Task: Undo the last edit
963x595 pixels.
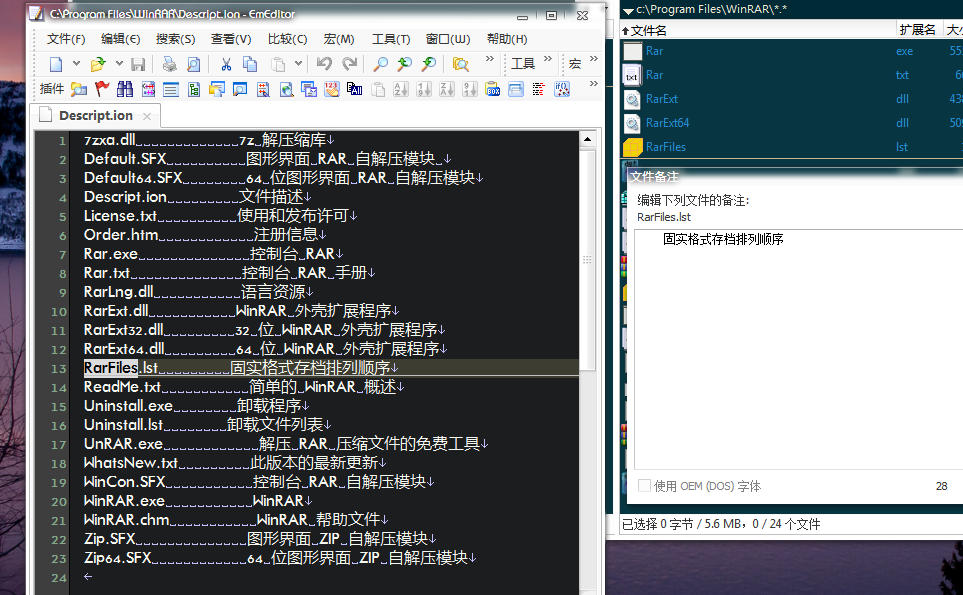Action: (x=324, y=64)
